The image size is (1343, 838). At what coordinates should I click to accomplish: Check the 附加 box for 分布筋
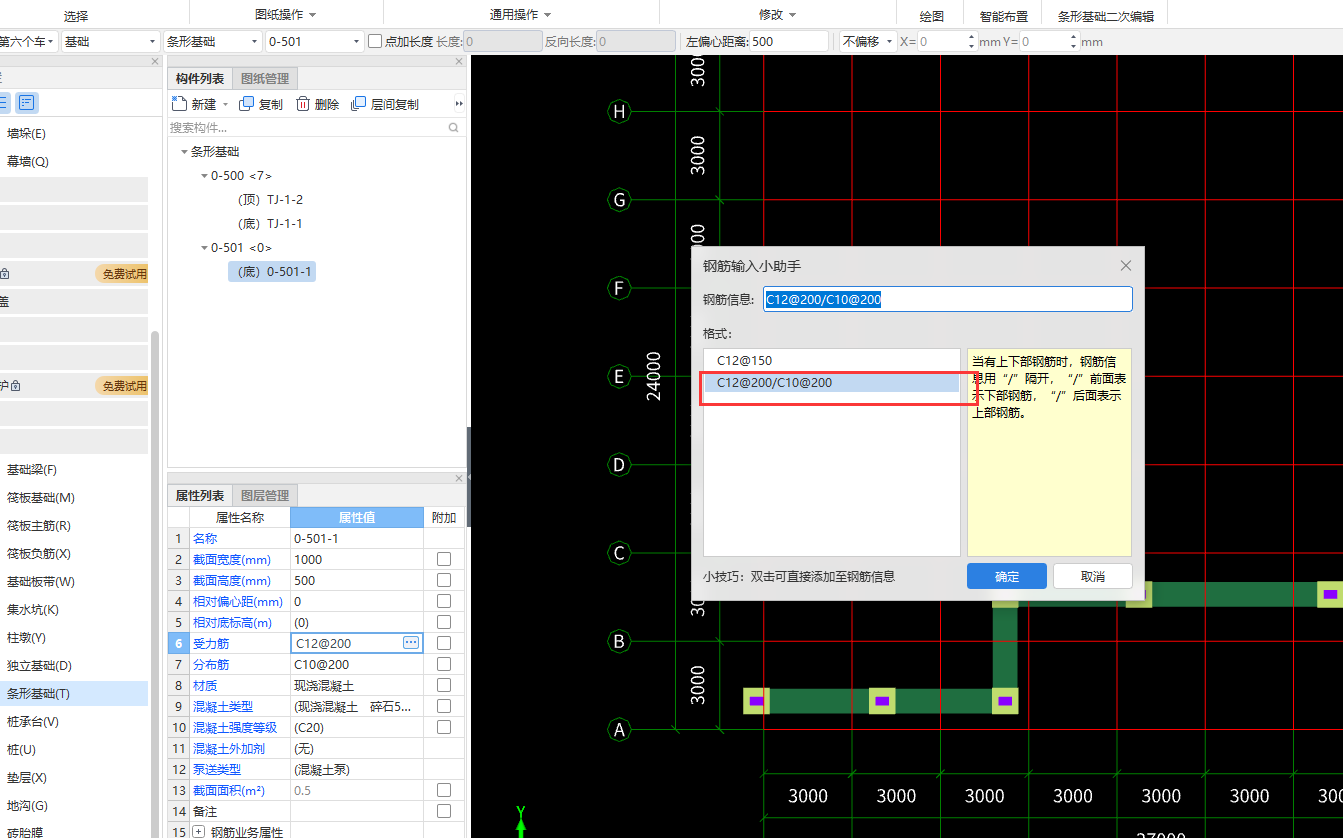pos(444,664)
